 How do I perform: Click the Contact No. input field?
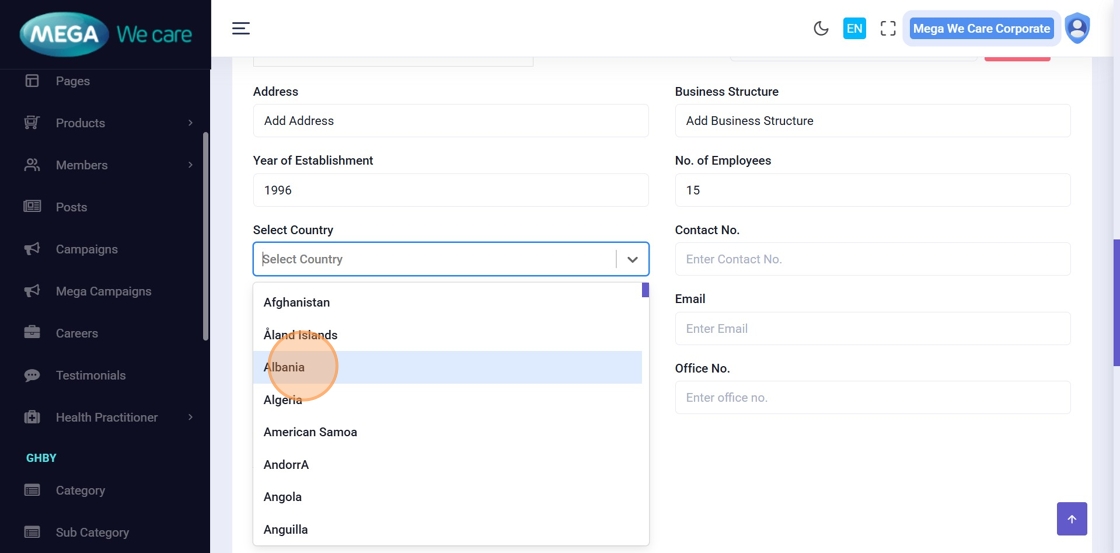pyautogui.click(x=872, y=260)
